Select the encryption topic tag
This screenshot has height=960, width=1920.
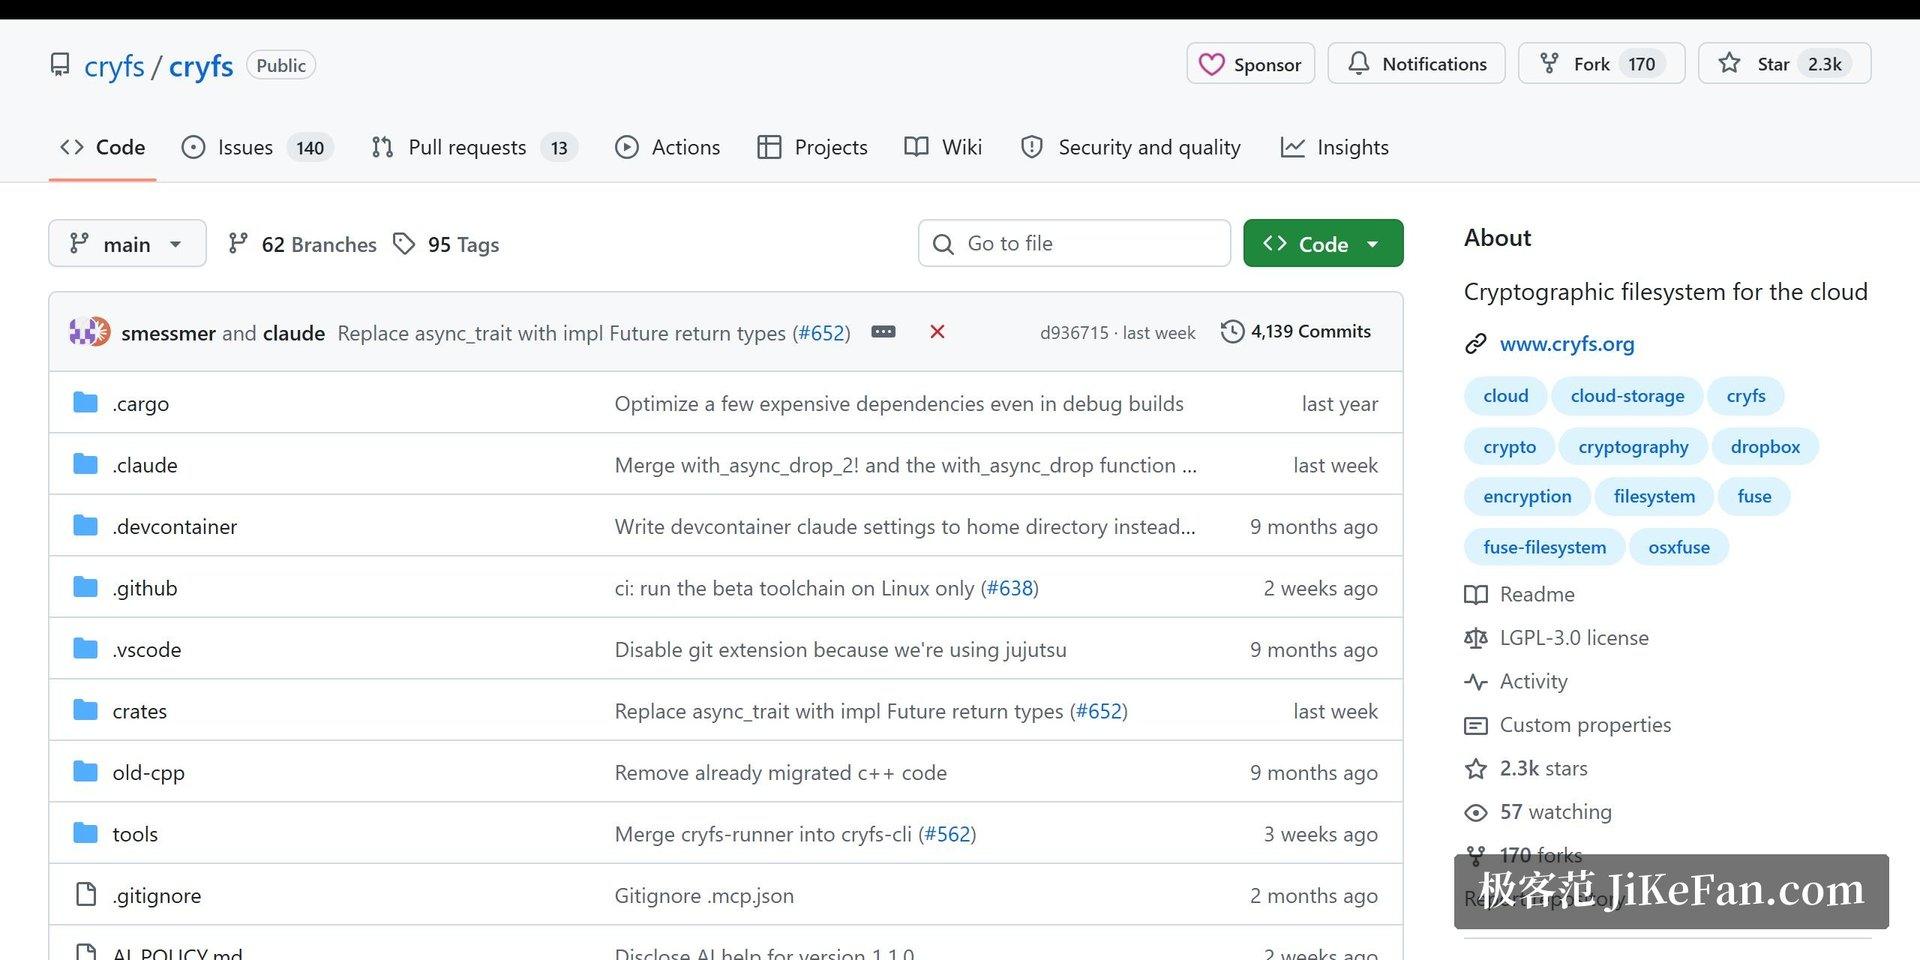[1527, 497]
